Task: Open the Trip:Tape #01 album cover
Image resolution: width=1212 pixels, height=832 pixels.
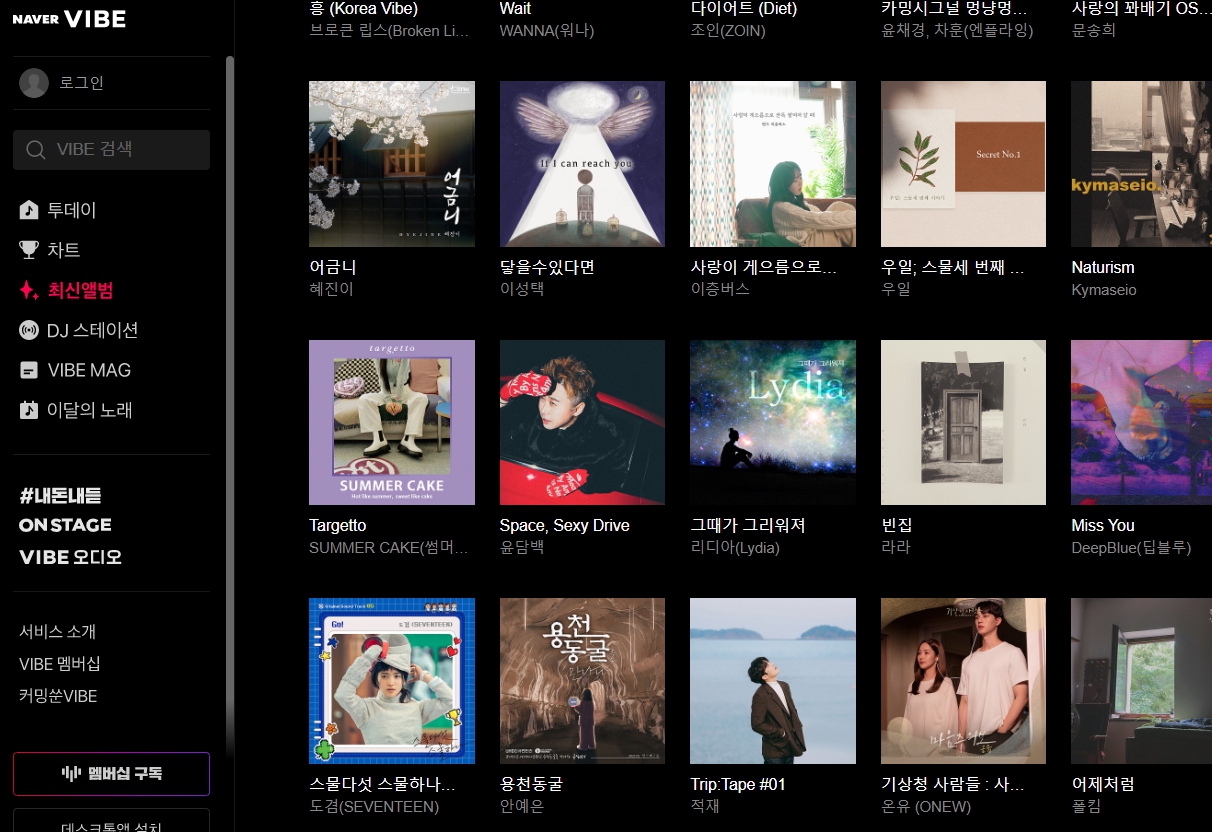Action: click(773, 681)
